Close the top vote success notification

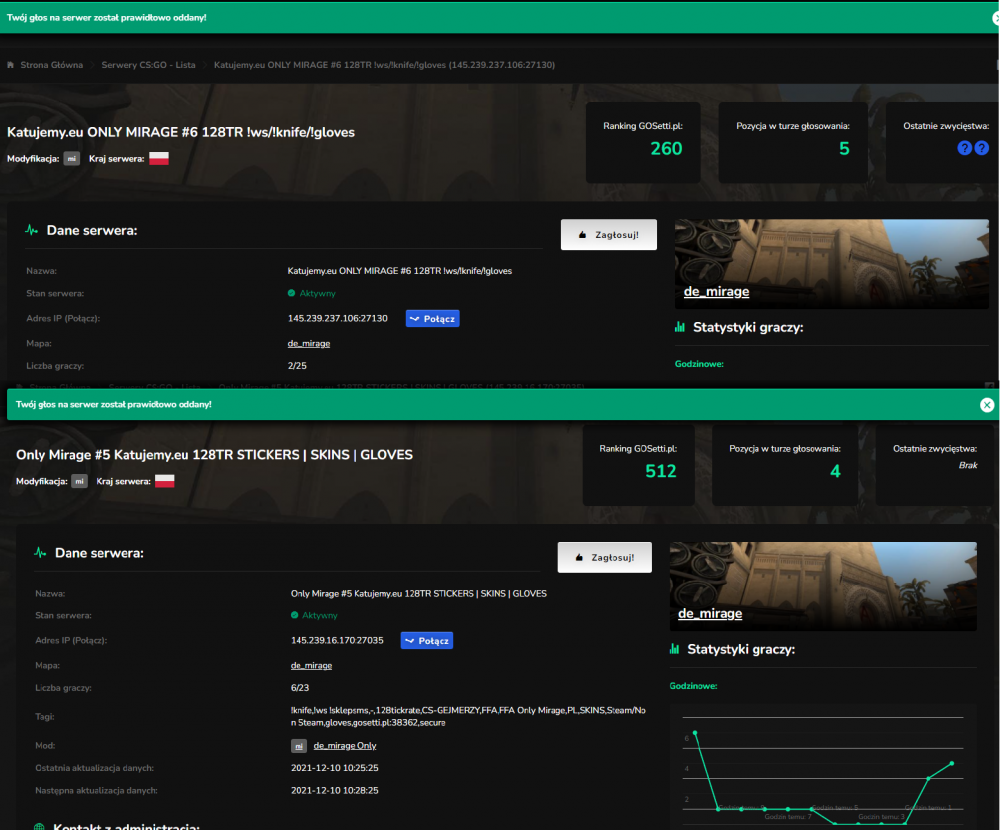[996, 19]
